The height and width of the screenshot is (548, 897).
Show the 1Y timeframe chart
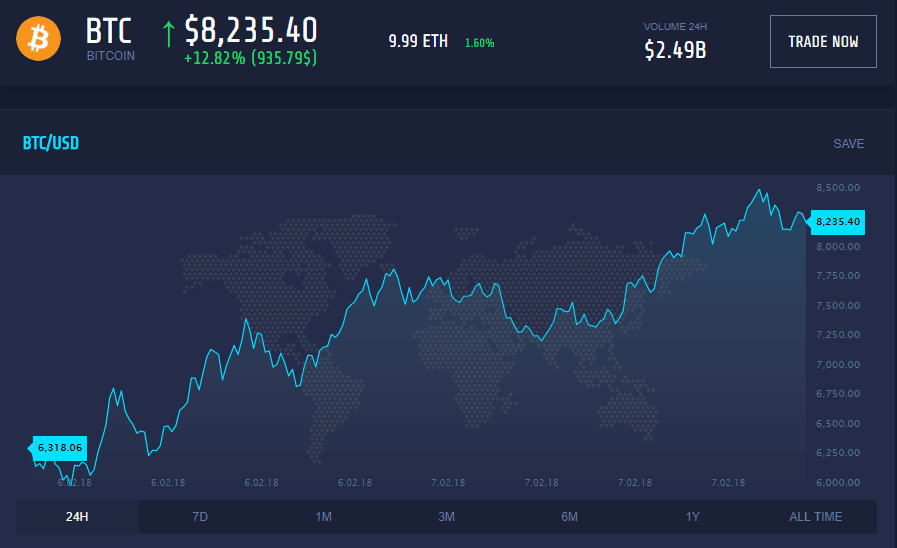point(692,517)
